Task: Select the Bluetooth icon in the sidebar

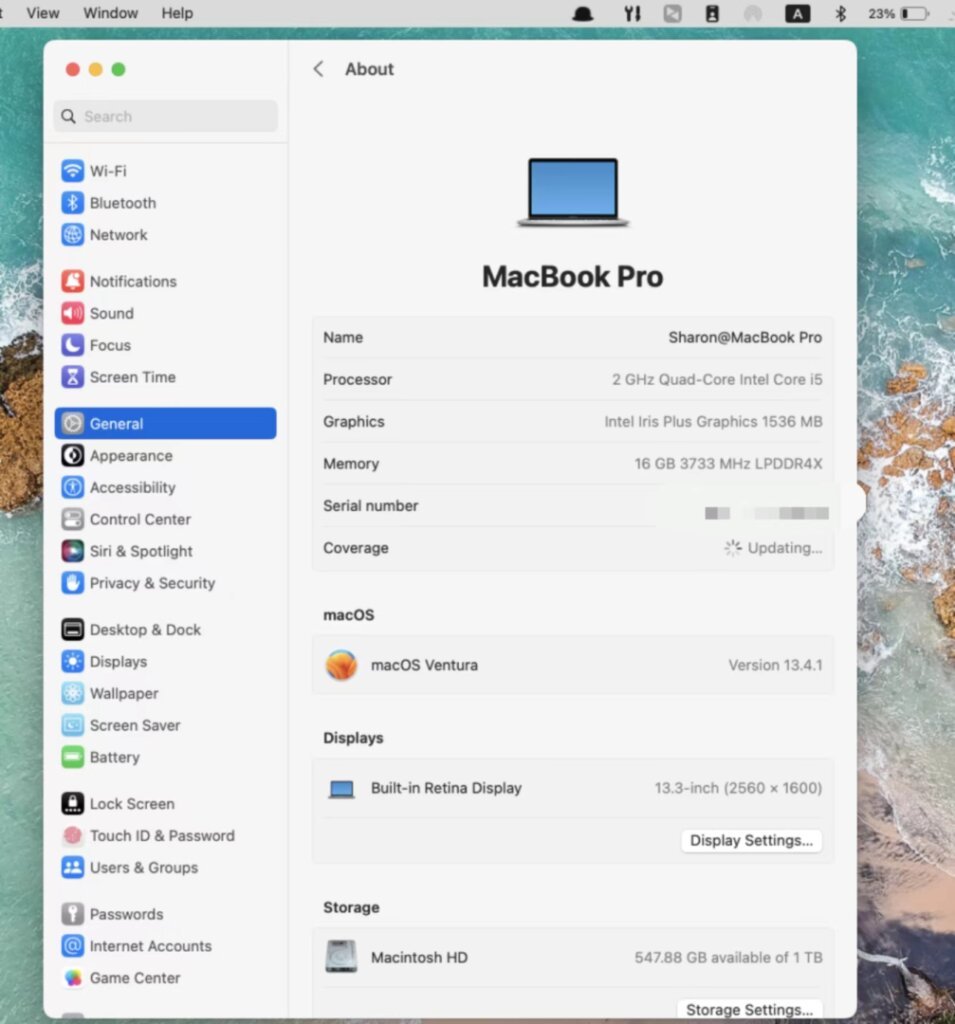Action: pos(72,202)
